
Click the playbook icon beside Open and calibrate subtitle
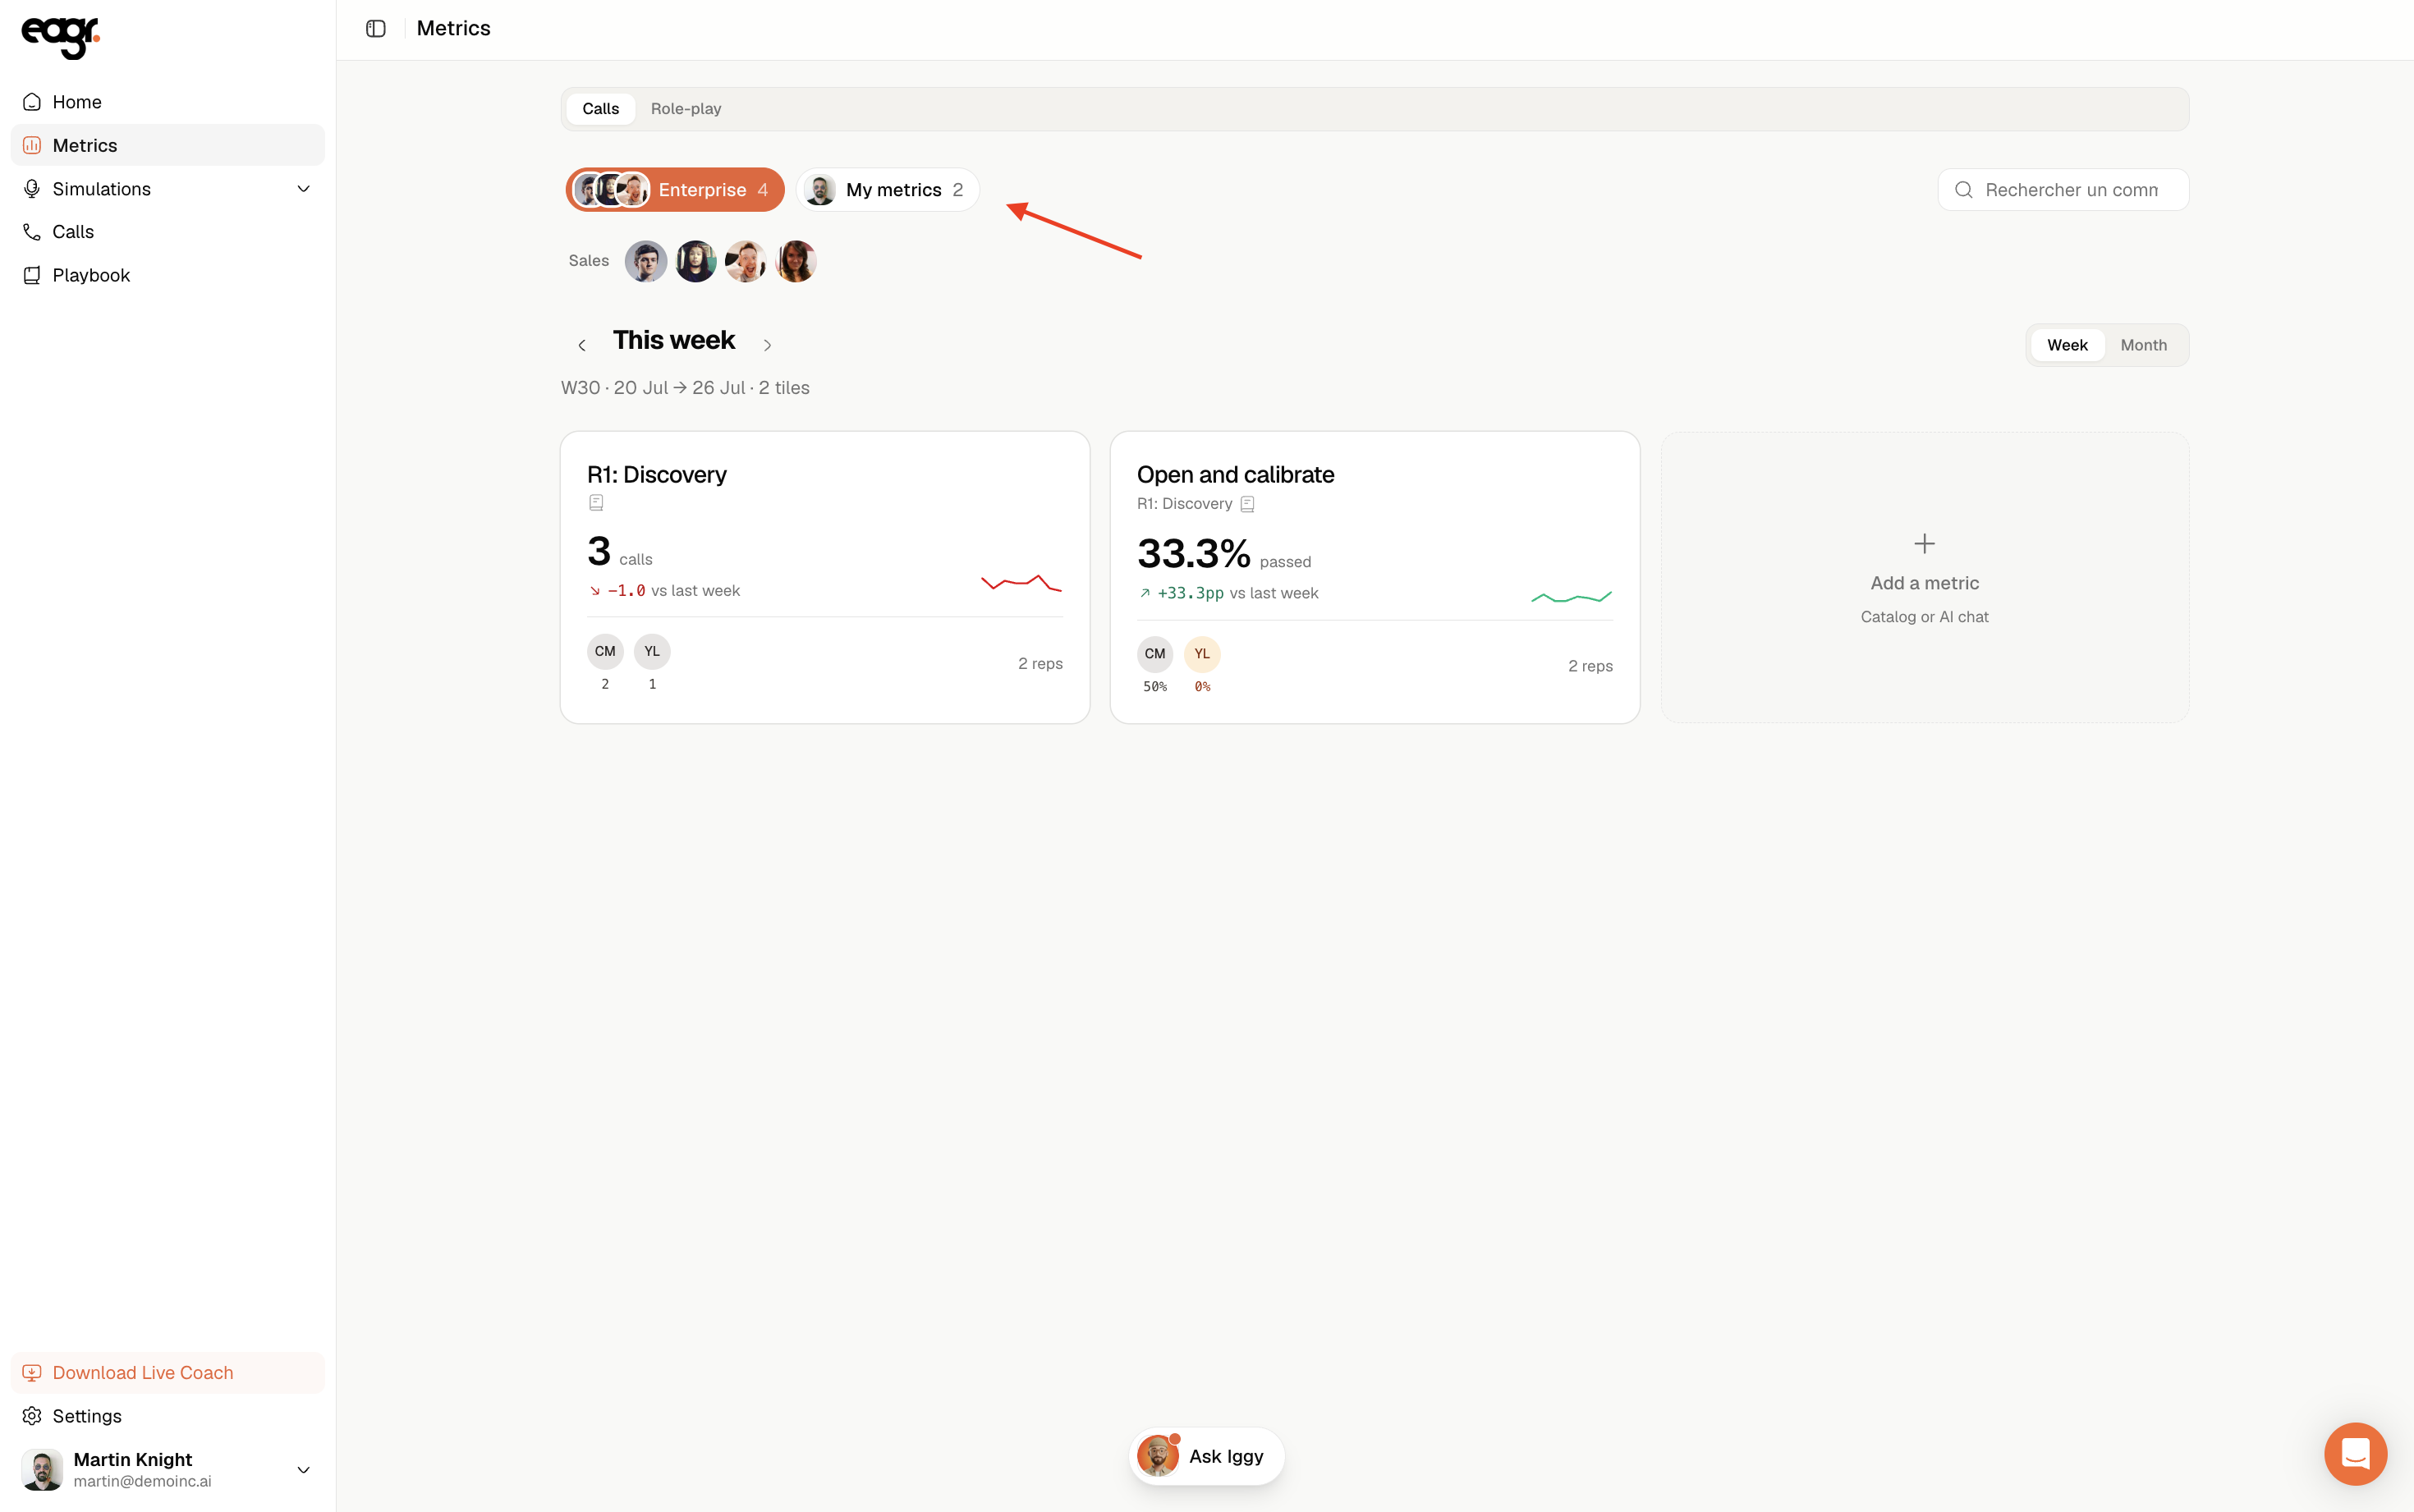coord(1247,504)
